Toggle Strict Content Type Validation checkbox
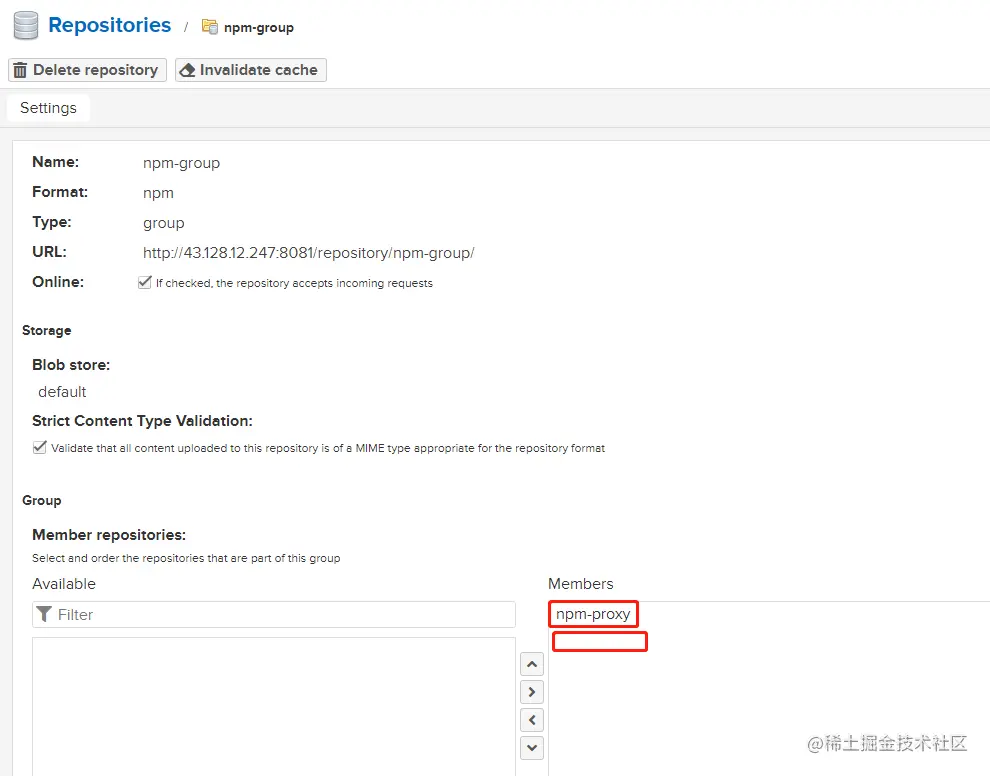990x776 pixels. tap(40, 448)
